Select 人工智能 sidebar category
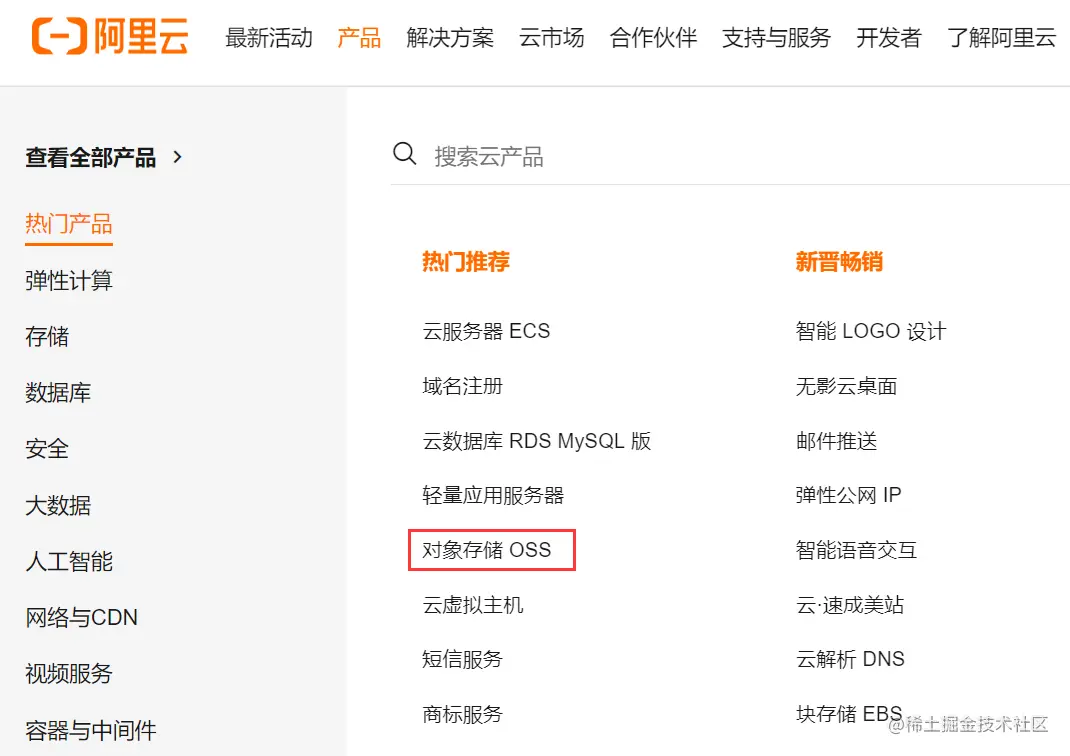Screen dimensions: 1070x756 69,562
